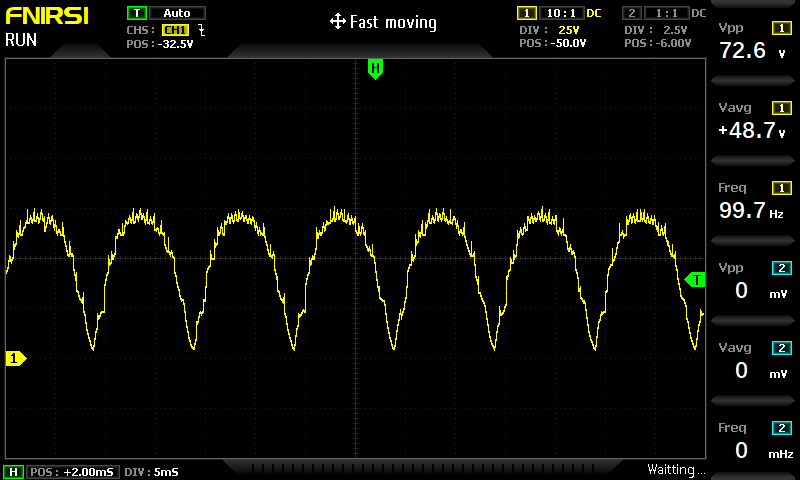Click the green T trigger badge
This screenshot has height=480, width=800.
click(x=137, y=13)
